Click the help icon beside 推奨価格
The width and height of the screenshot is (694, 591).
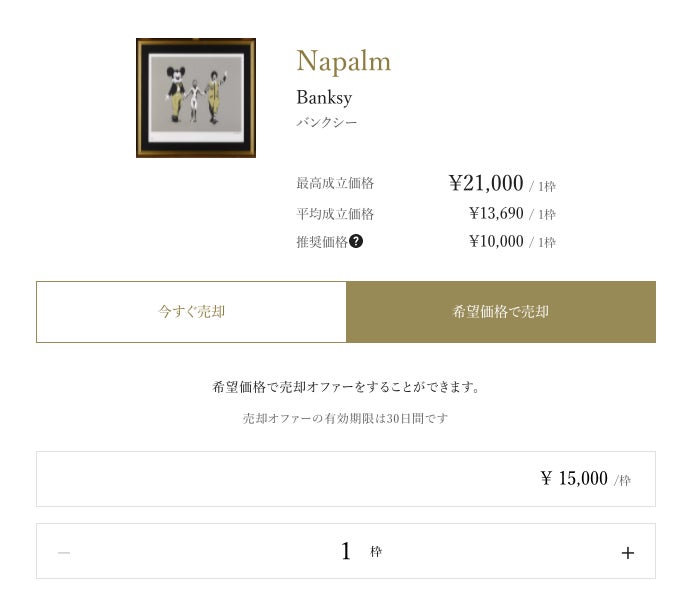pyautogui.click(x=356, y=241)
